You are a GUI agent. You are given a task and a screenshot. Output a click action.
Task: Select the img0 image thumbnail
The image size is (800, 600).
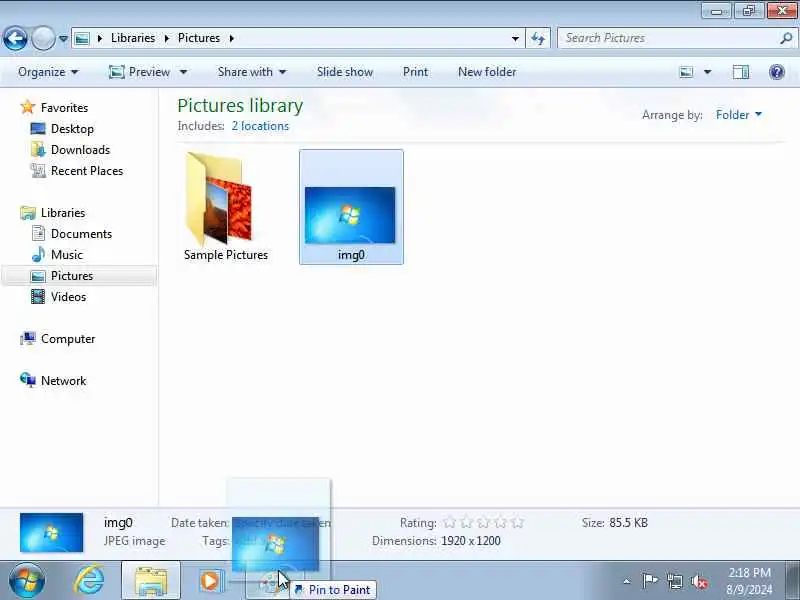click(351, 207)
